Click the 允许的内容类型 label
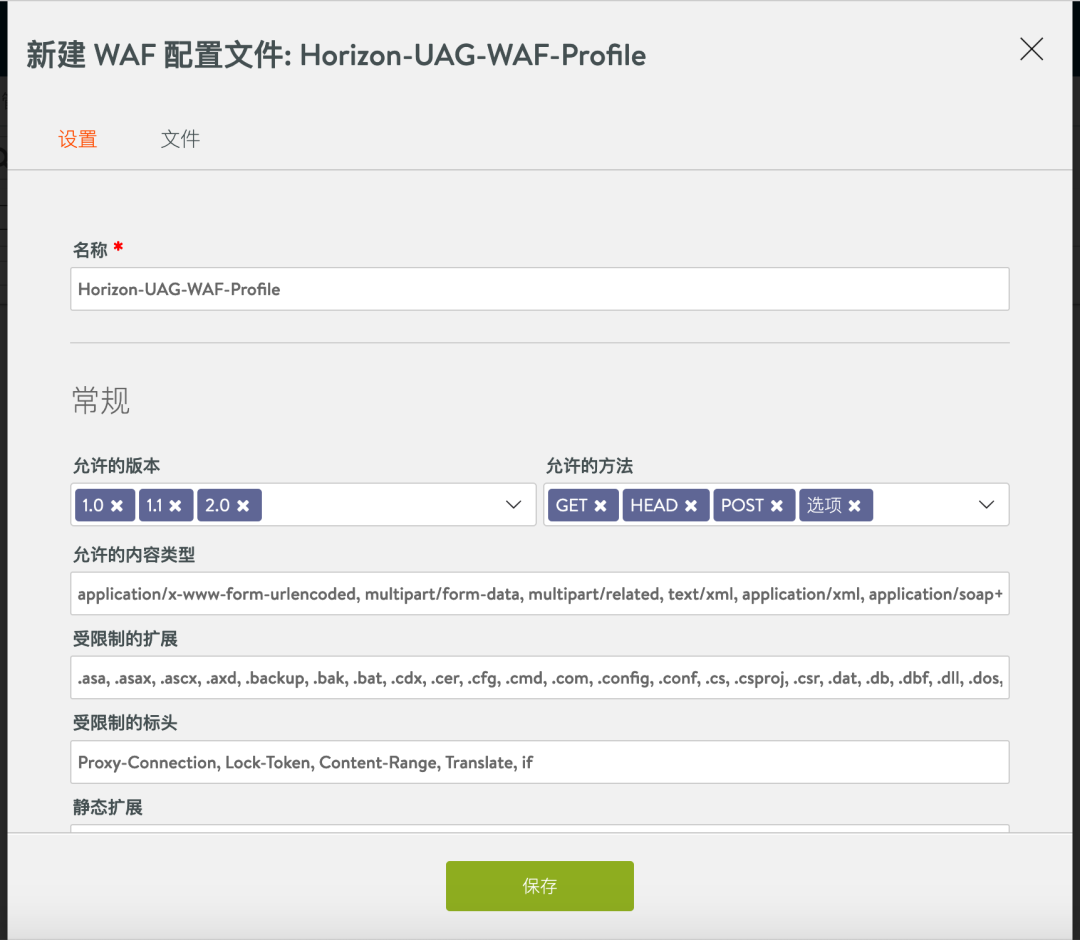1080x940 pixels. click(x=134, y=555)
